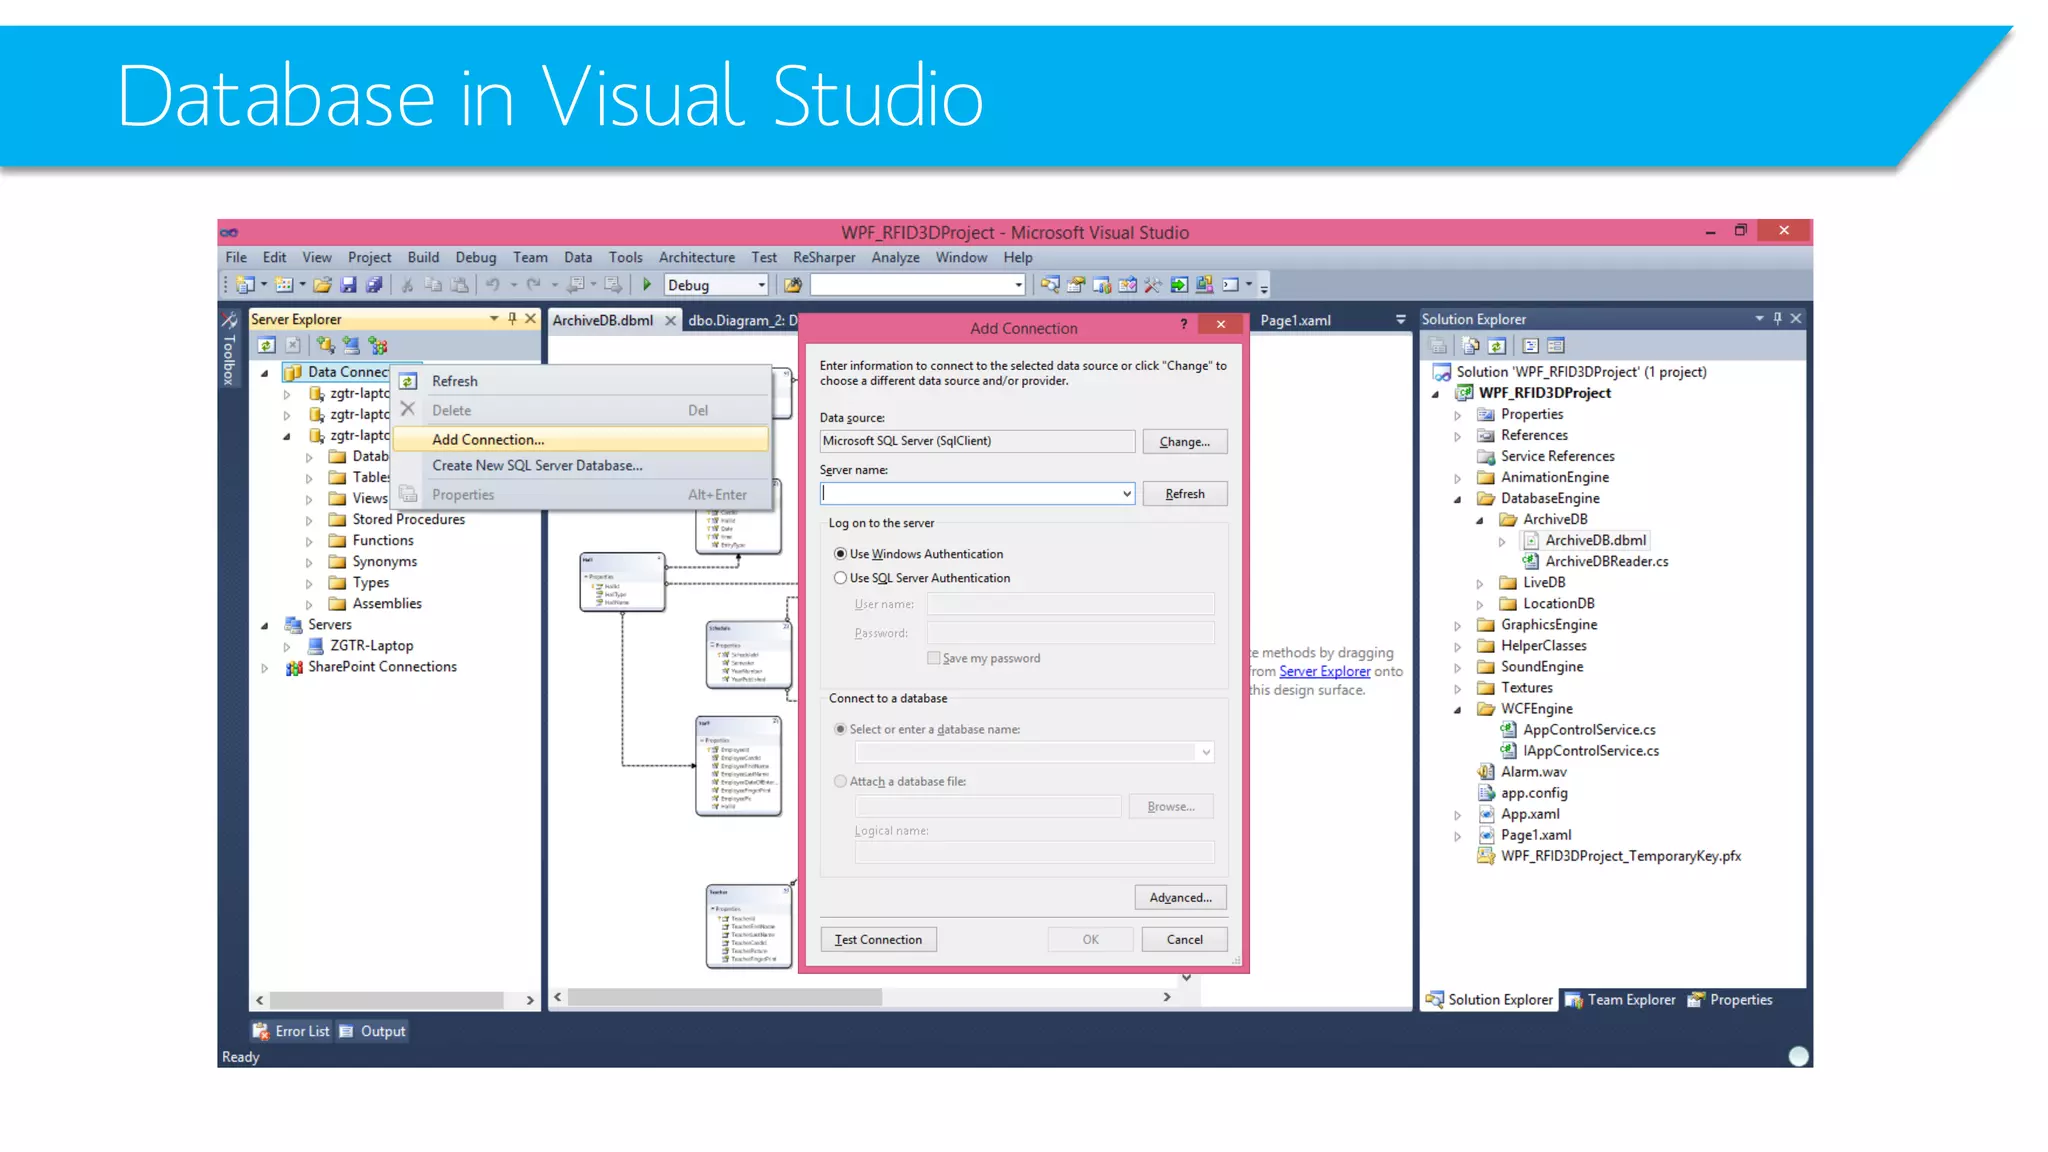
Task: Click the Save All icon
Action: coord(374,285)
